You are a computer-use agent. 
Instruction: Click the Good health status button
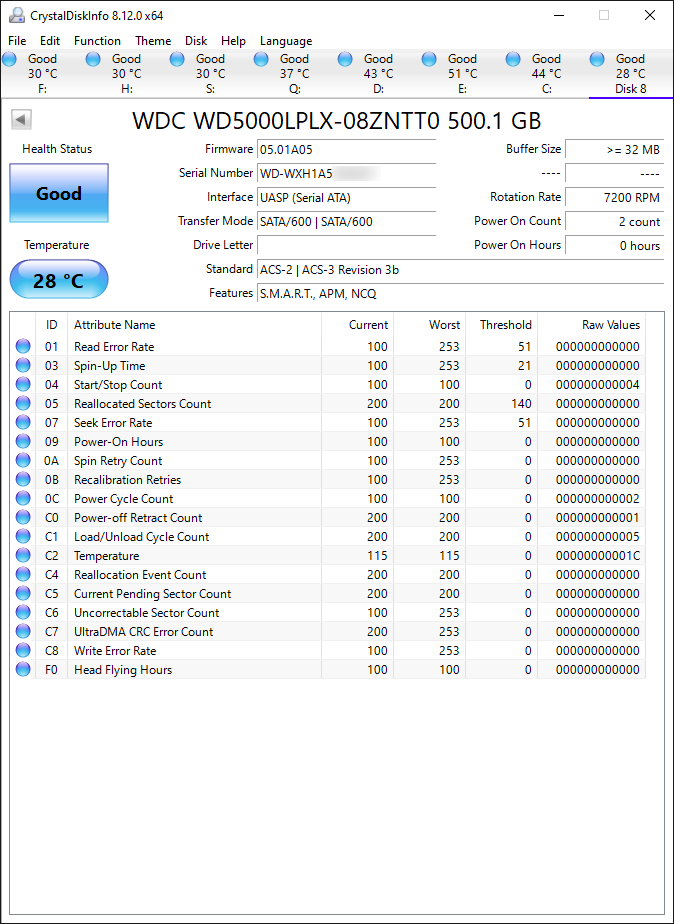[59, 194]
